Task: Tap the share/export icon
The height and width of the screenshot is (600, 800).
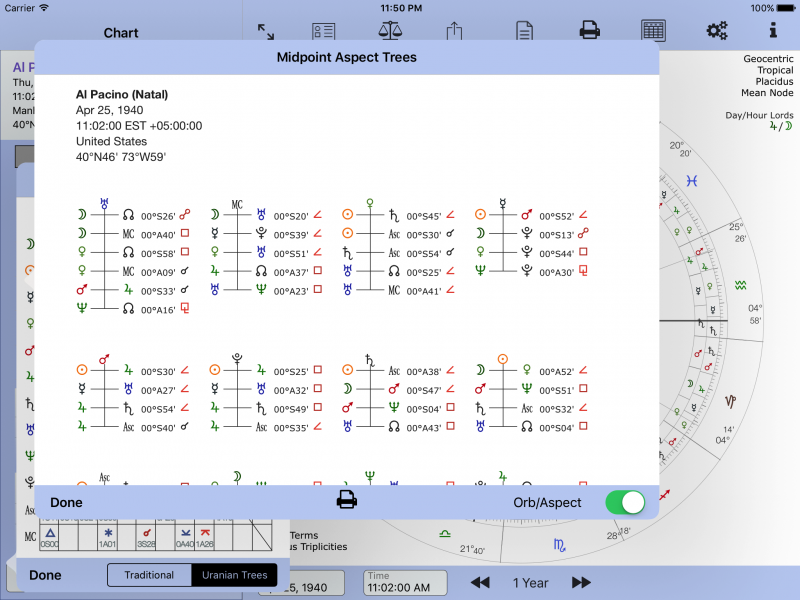Action: point(454,30)
